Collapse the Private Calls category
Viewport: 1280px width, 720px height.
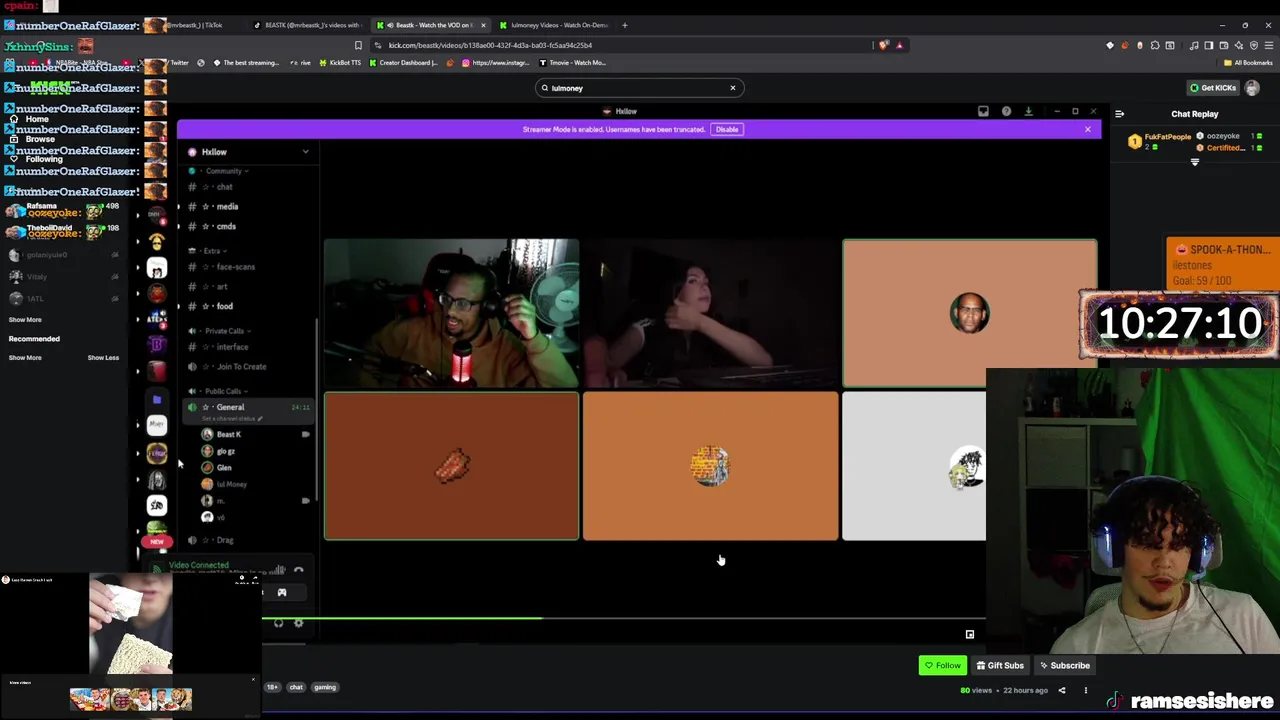[228, 331]
